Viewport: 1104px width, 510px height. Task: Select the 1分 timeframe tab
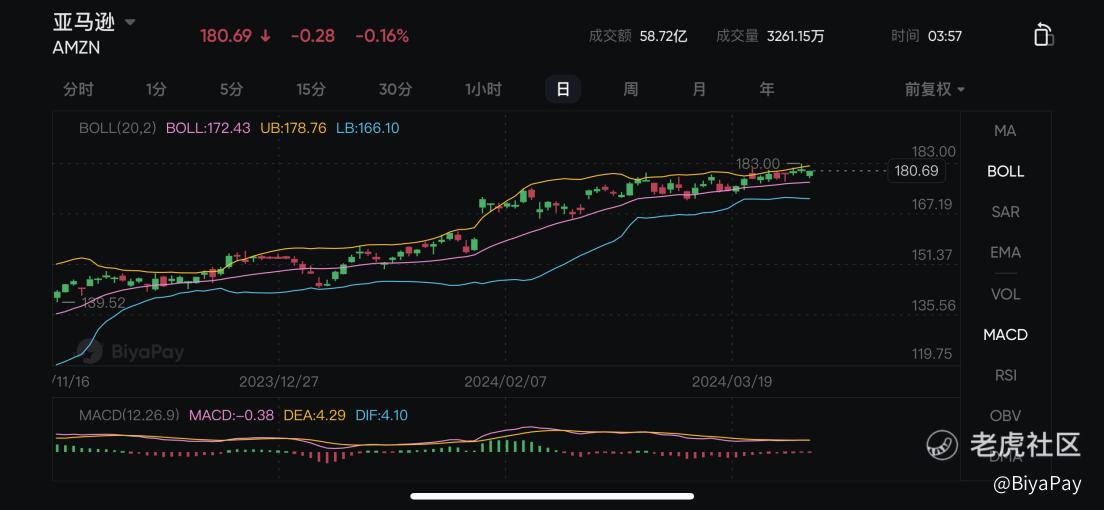156,89
